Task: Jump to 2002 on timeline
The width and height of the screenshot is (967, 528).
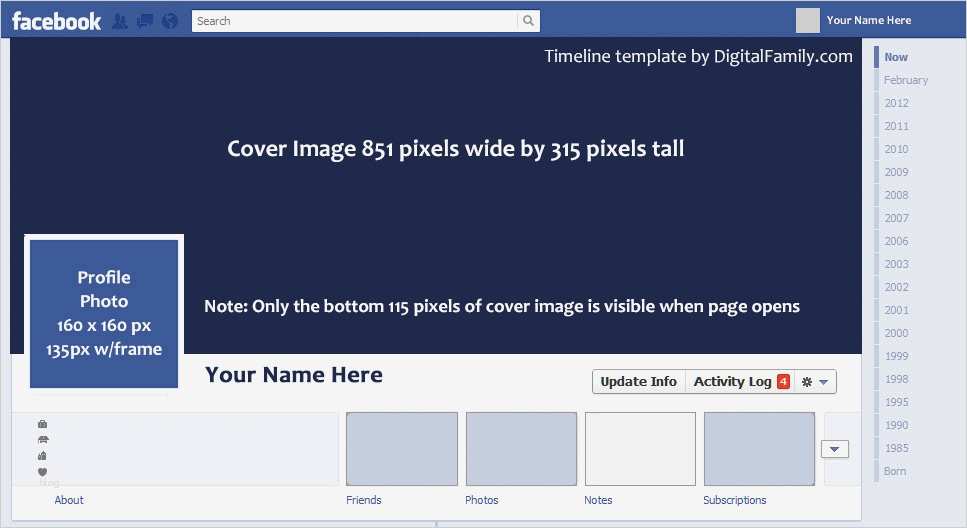Action: (x=896, y=287)
